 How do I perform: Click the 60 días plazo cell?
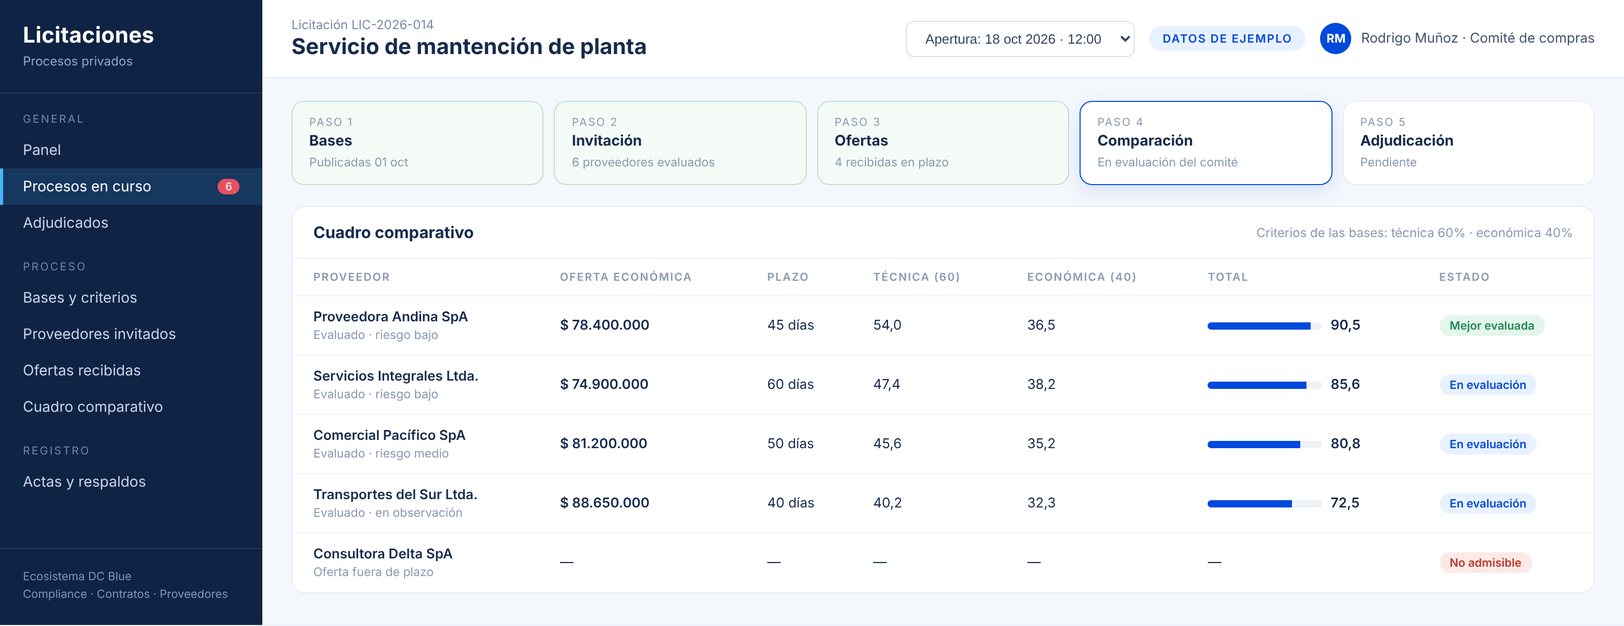click(790, 384)
